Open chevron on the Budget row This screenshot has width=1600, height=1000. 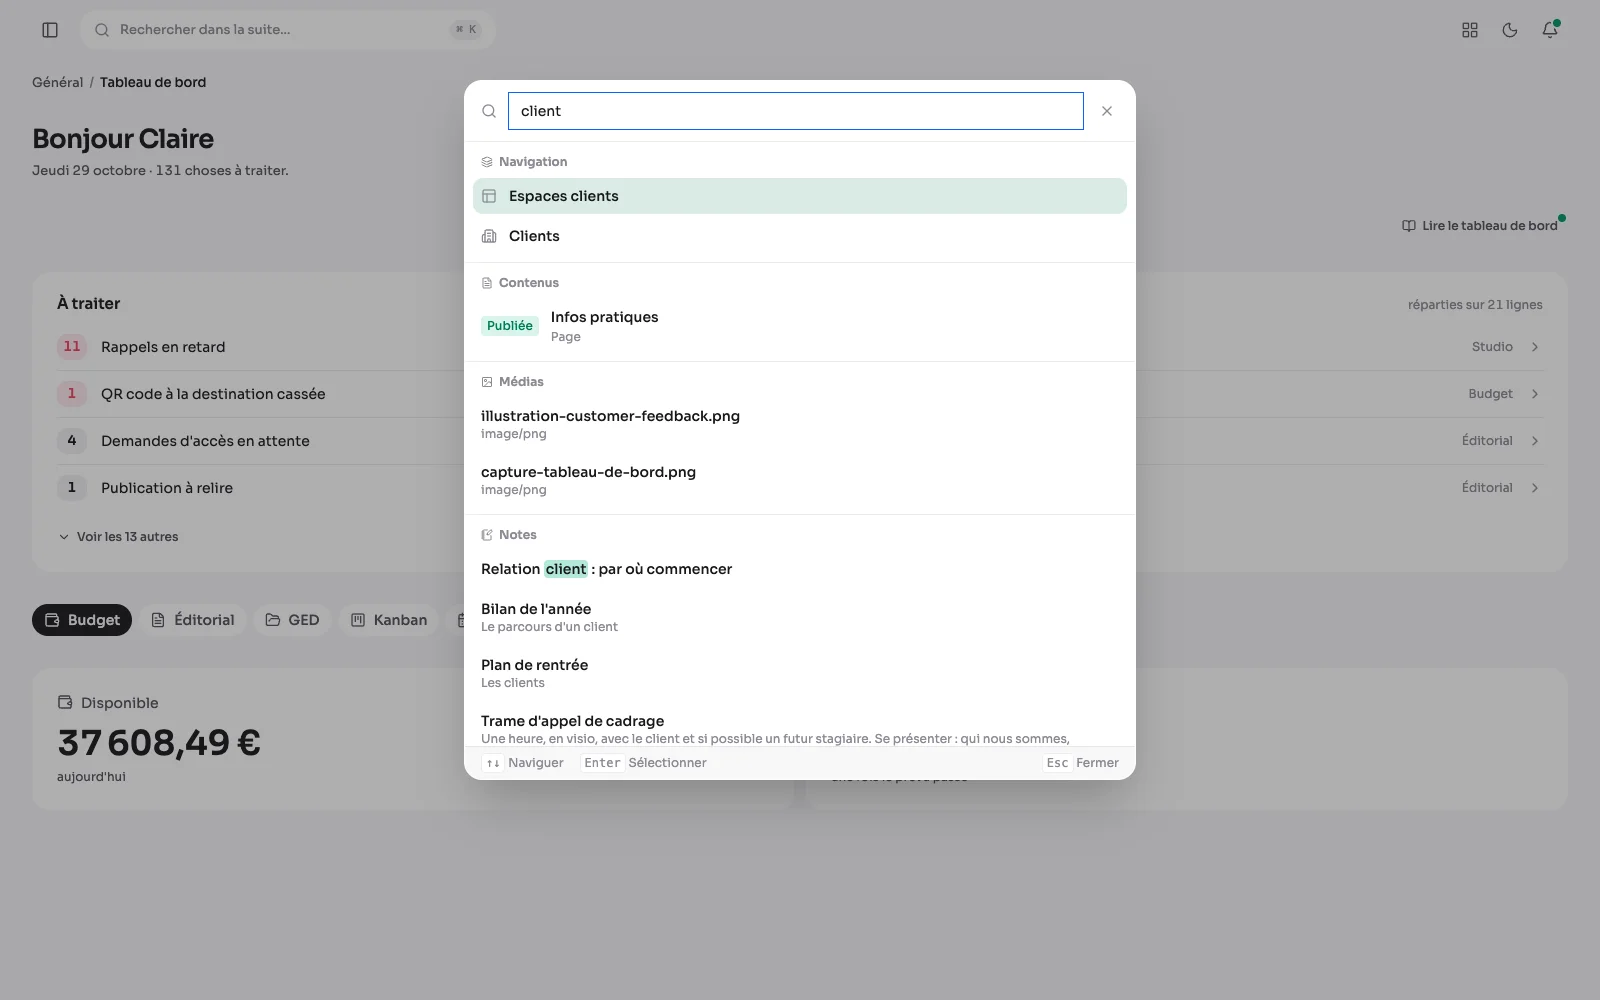(1535, 394)
